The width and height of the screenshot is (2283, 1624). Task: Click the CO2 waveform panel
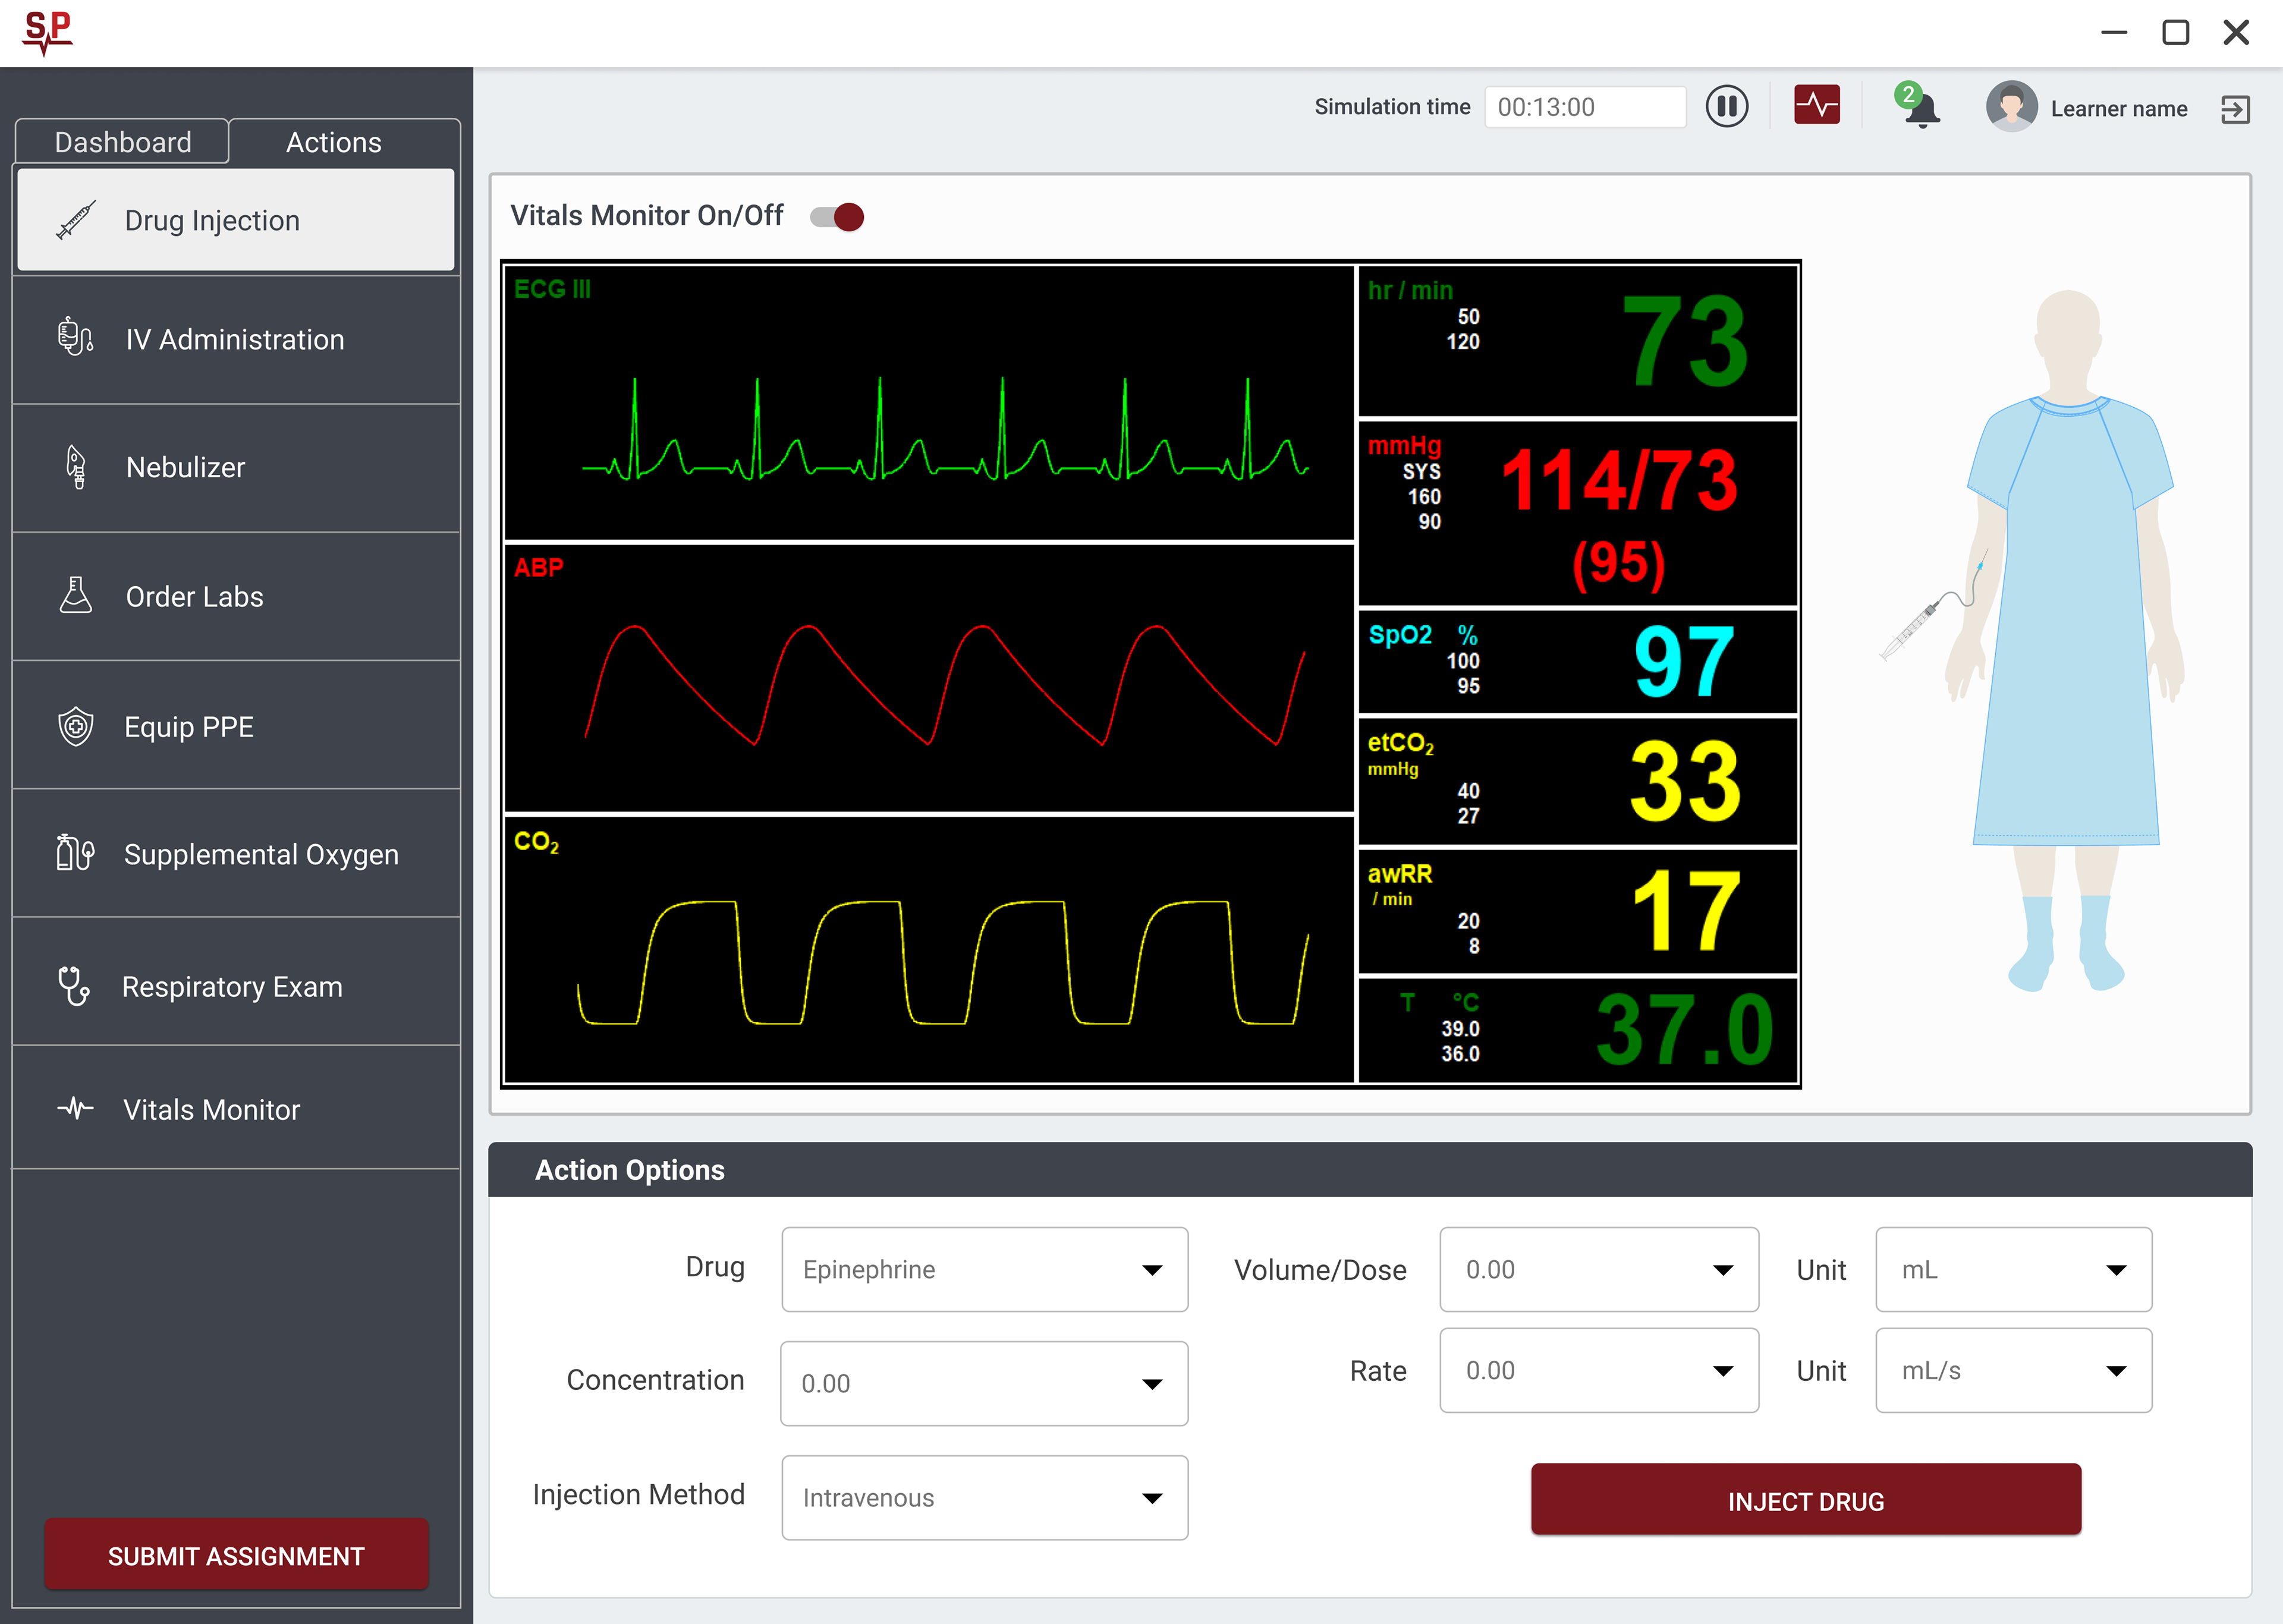[929, 950]
